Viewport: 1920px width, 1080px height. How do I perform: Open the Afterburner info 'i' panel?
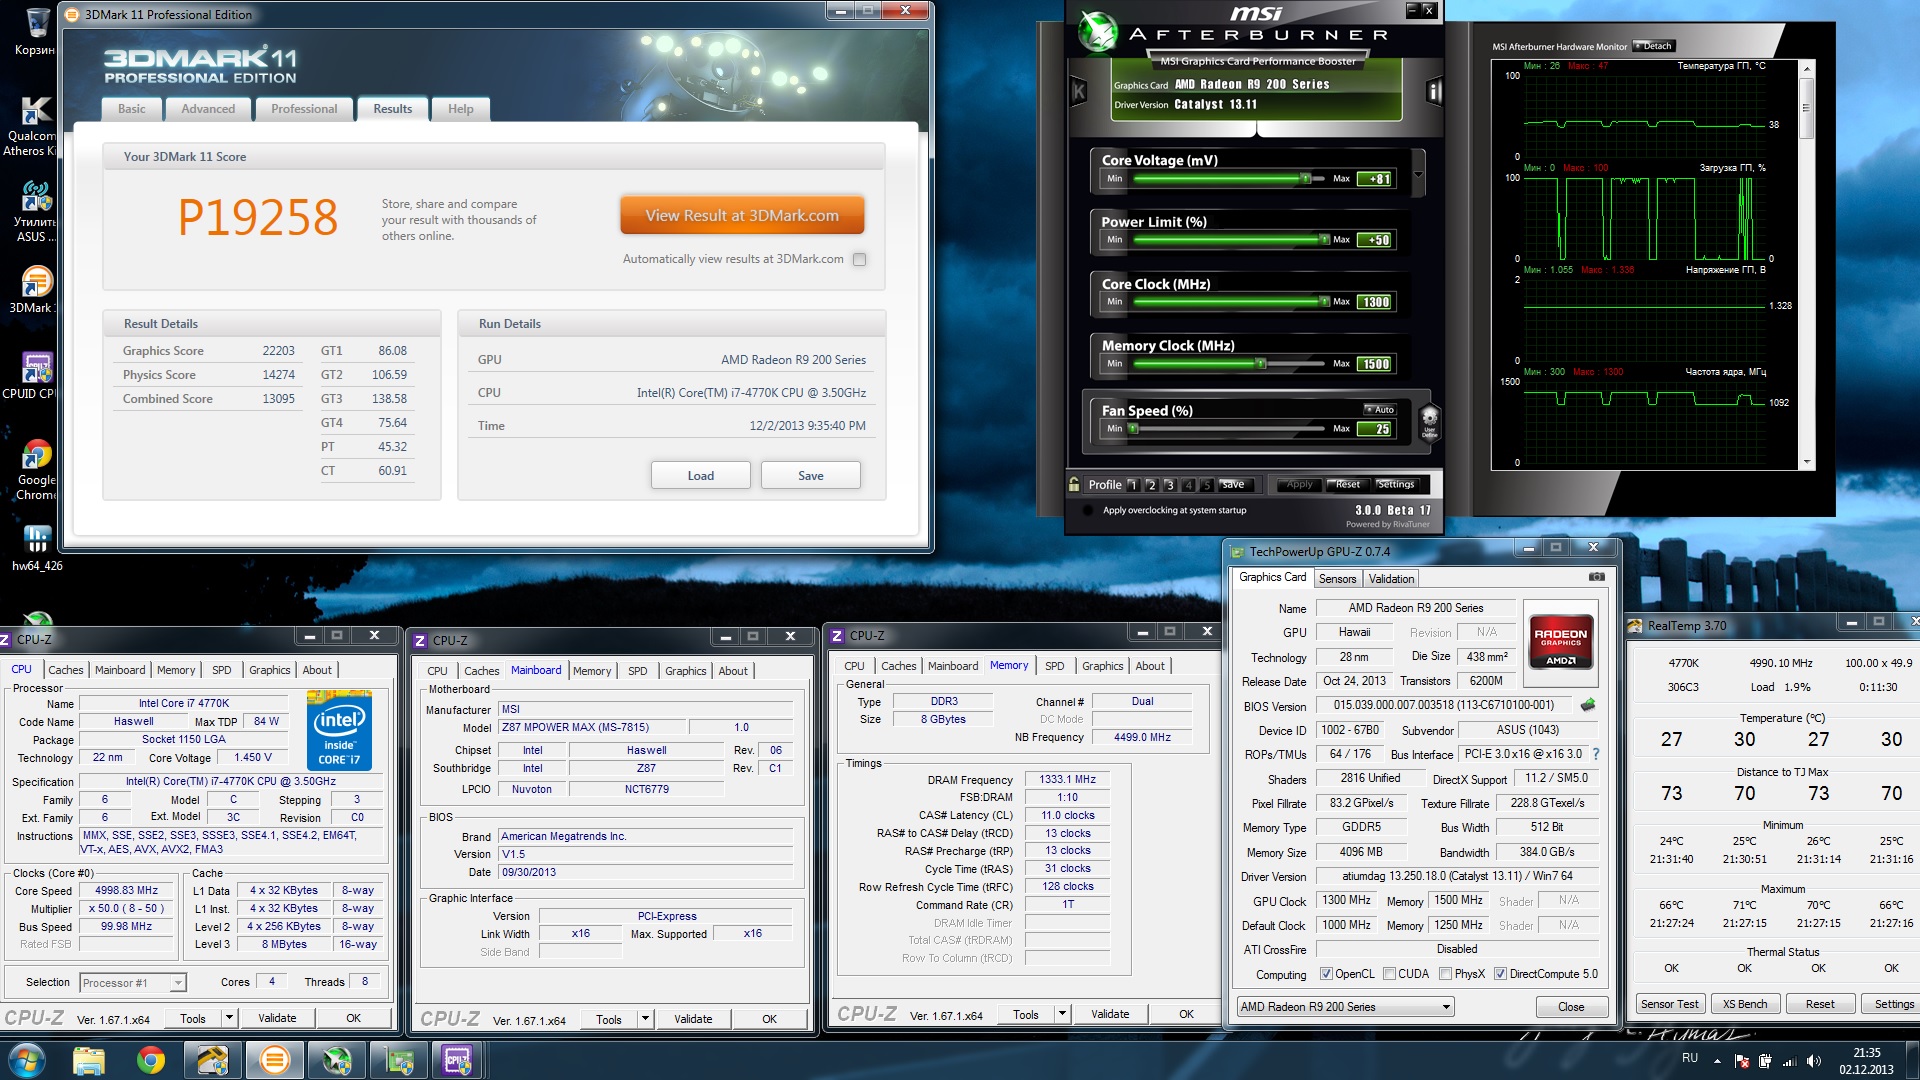click(1434, 92)
